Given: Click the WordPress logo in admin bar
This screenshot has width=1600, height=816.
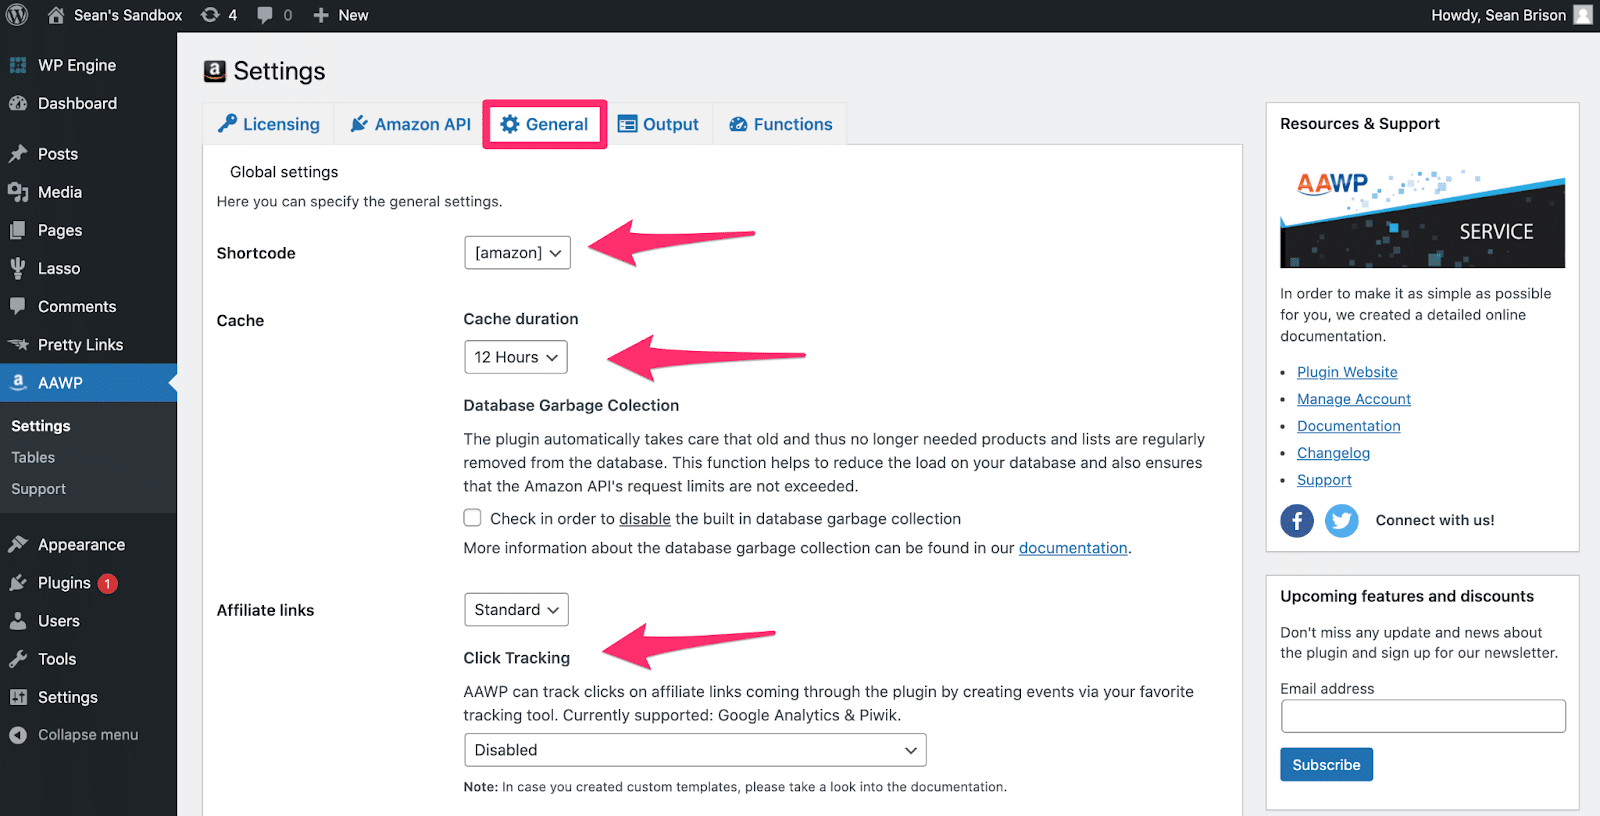Looking at the screenshot, I should pyautogui.click(x=17, y=15).
